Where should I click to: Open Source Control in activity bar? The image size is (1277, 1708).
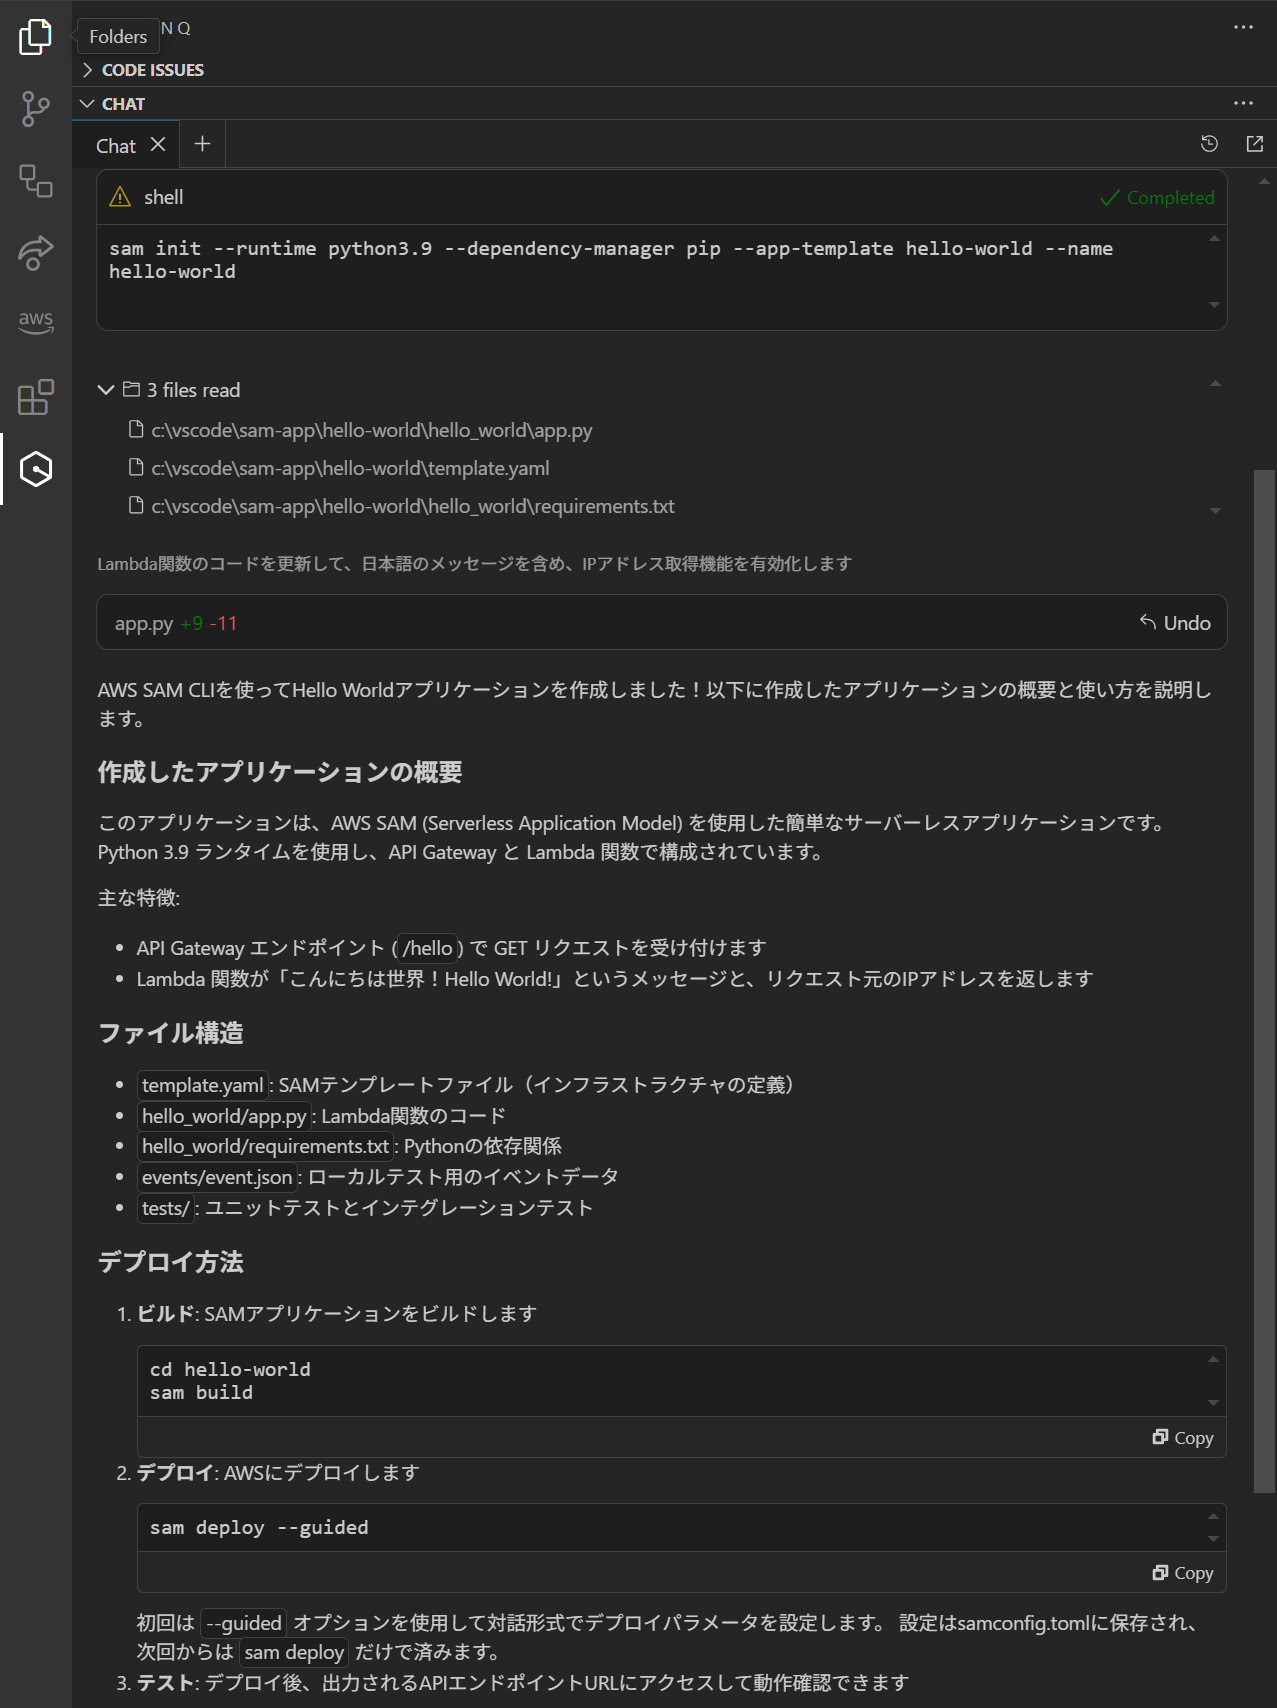pyautogui.click(x=35, y=109)
